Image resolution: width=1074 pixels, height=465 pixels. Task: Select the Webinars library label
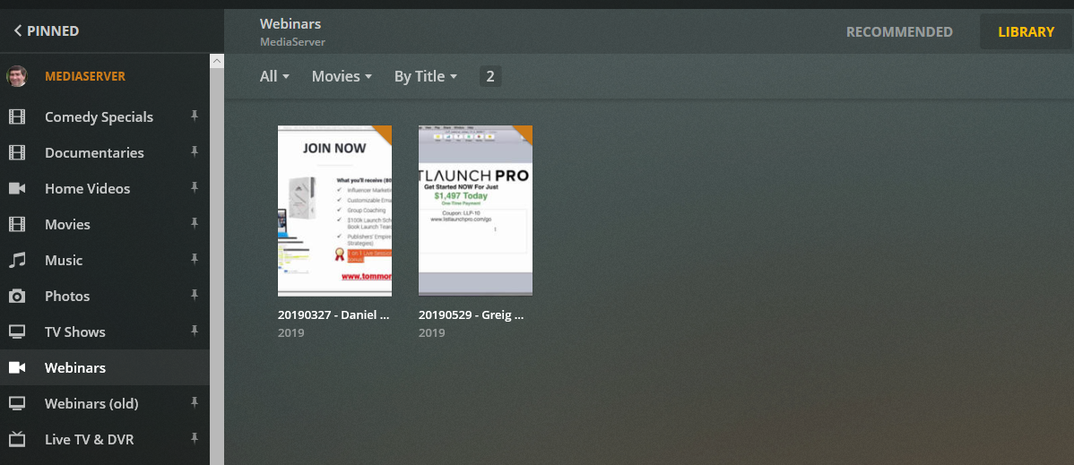point(75,368)
